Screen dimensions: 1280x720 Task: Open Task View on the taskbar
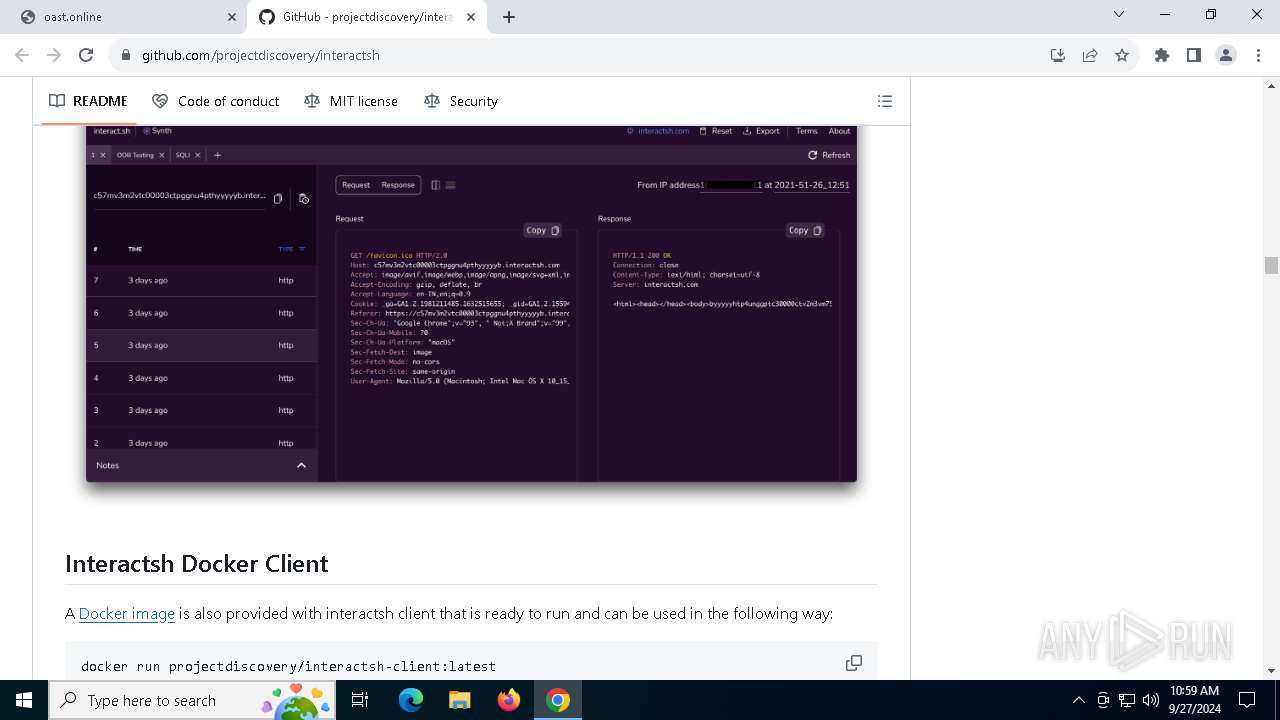coord(360,700)
